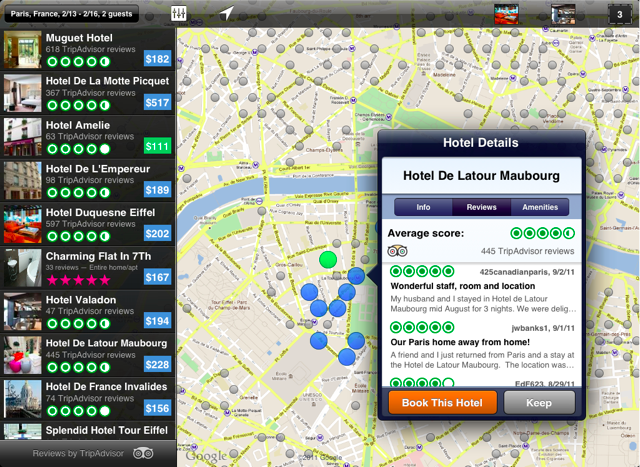640x467 pixels.
Task: Select Hotel De L'Empereur listing
Action: [88, 180]
